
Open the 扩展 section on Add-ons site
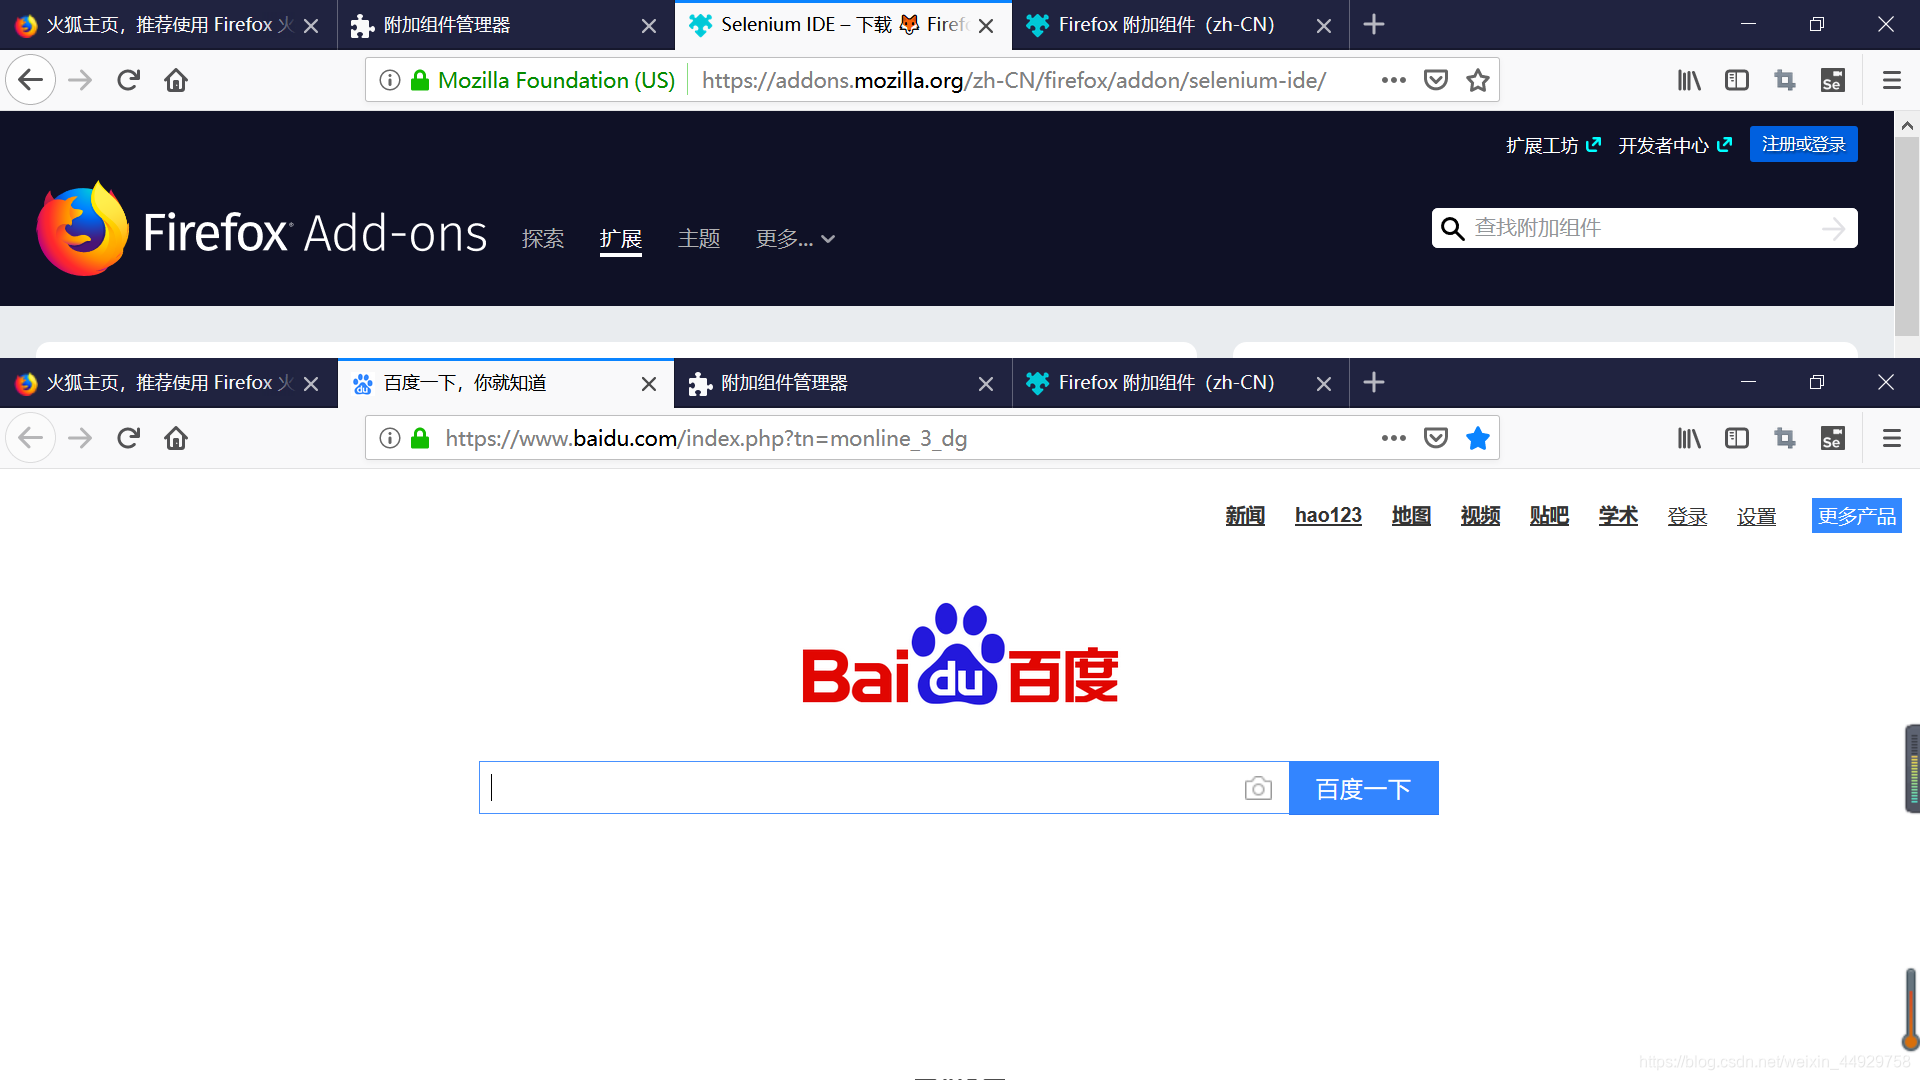click(621, 239)
